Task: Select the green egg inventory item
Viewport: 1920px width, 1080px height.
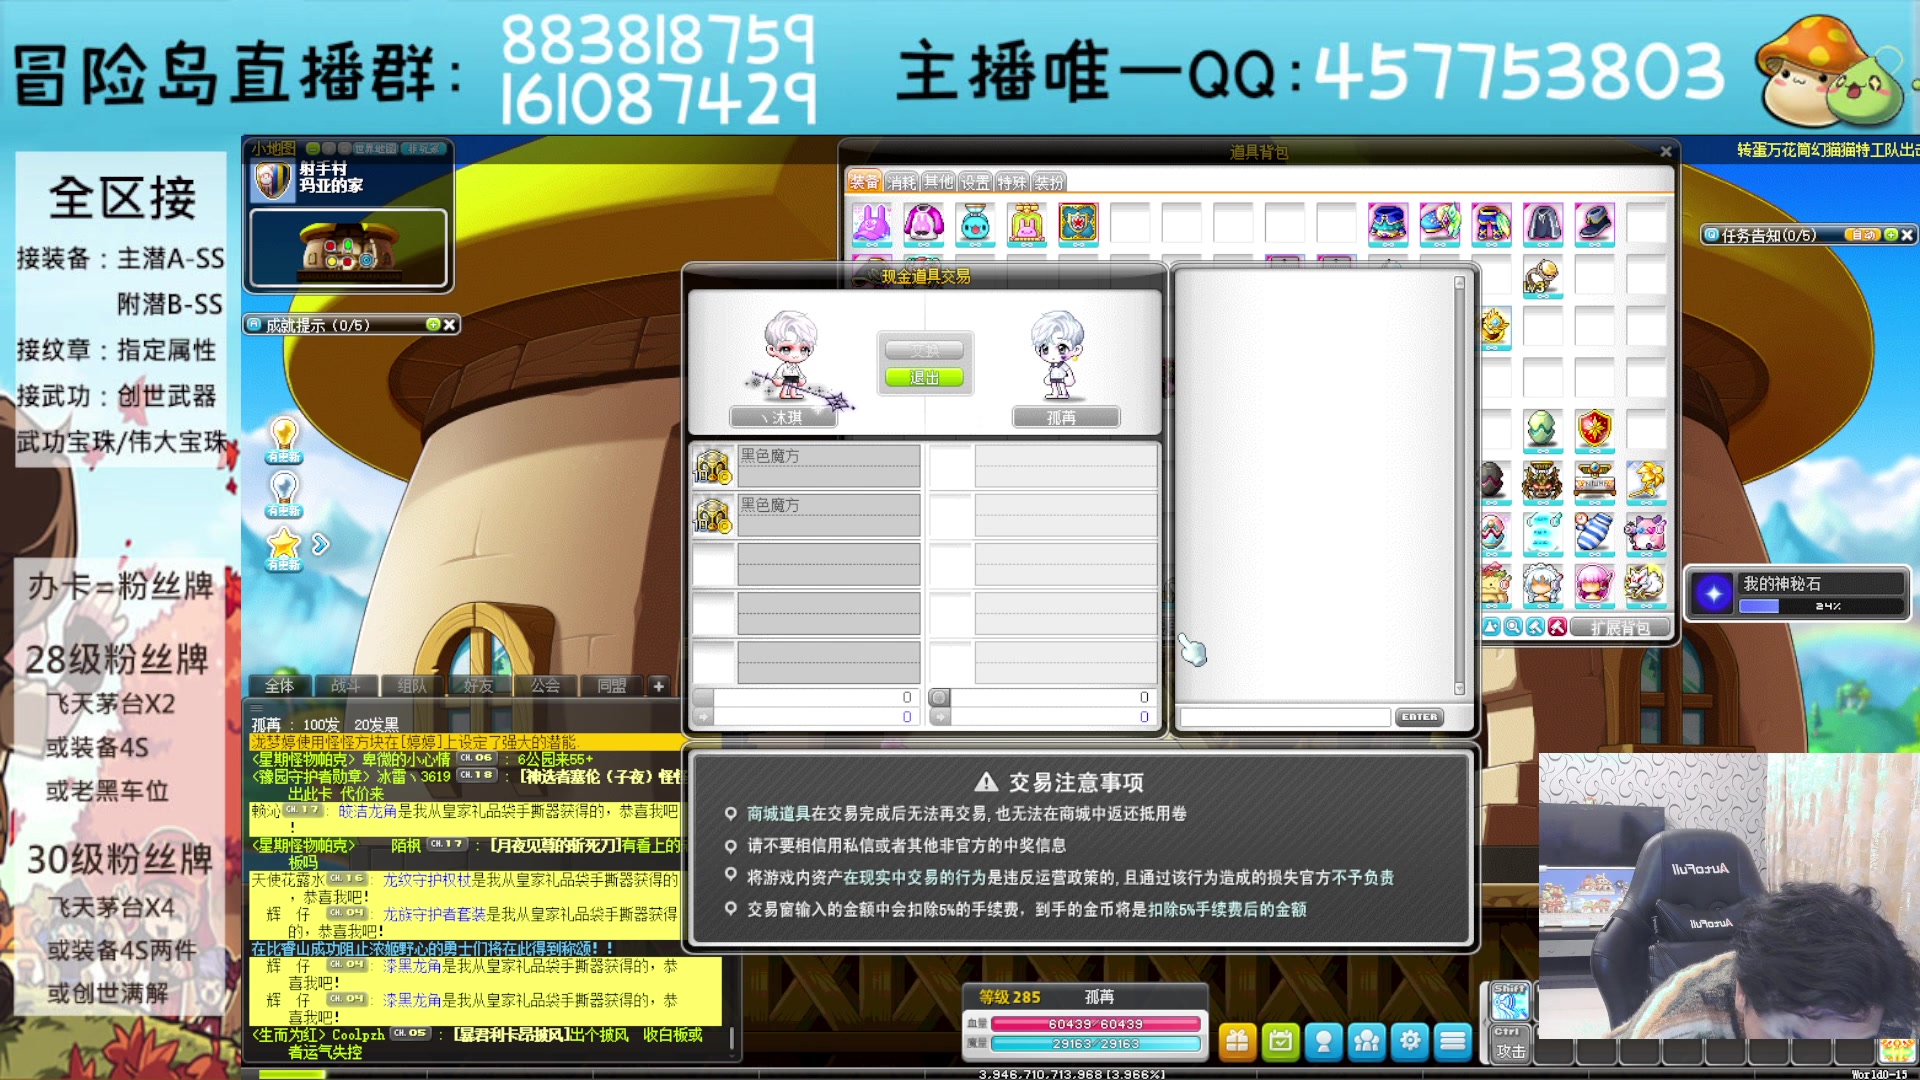Action: click(1543, 429)
